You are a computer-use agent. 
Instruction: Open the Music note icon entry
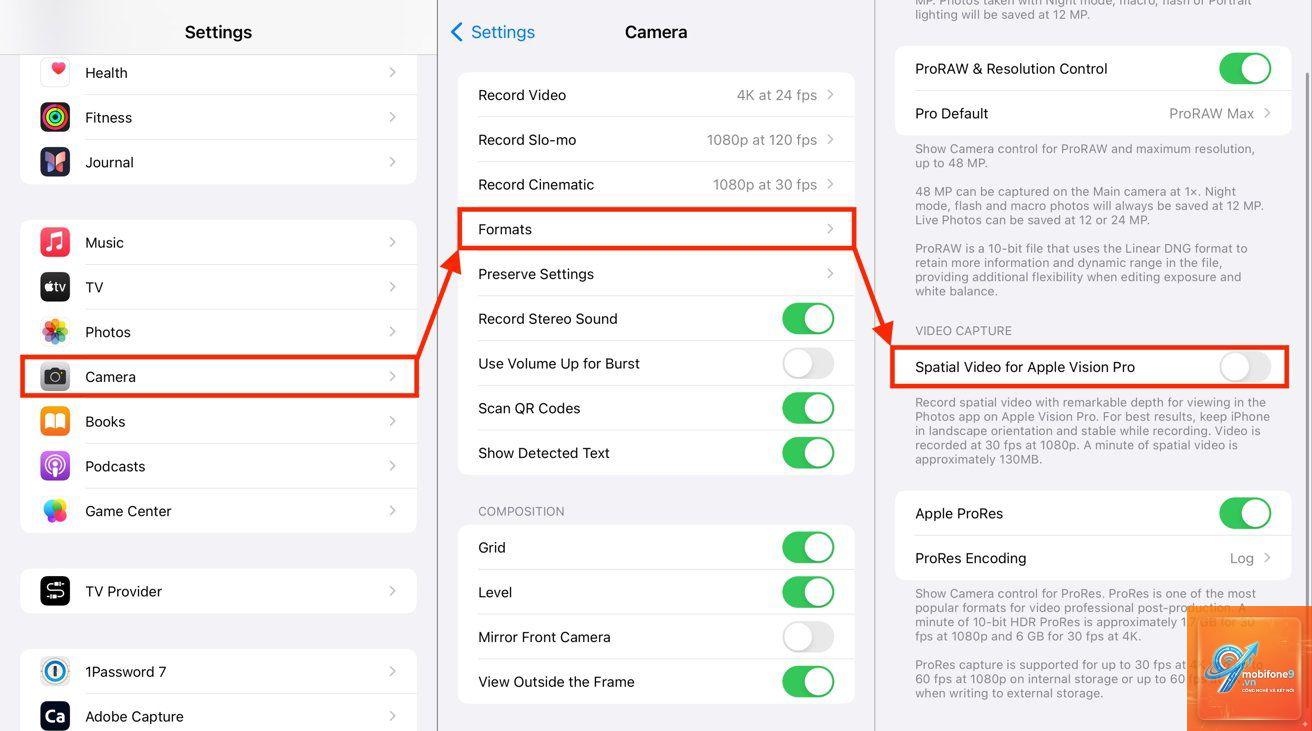[55, 242]
